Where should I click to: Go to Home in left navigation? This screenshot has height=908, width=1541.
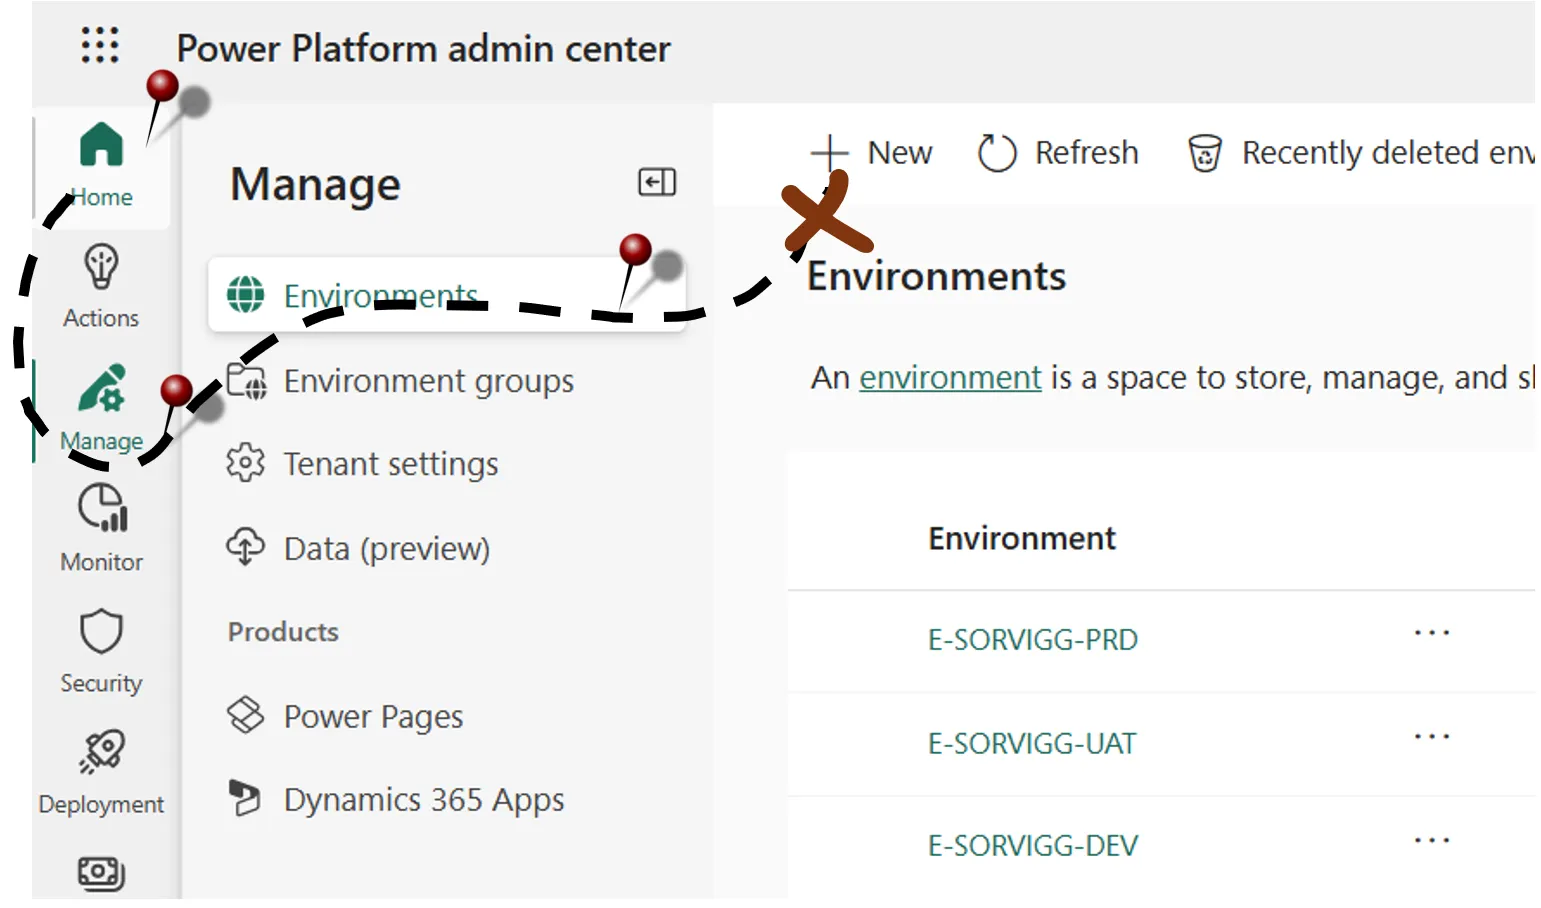coord(101,165)
